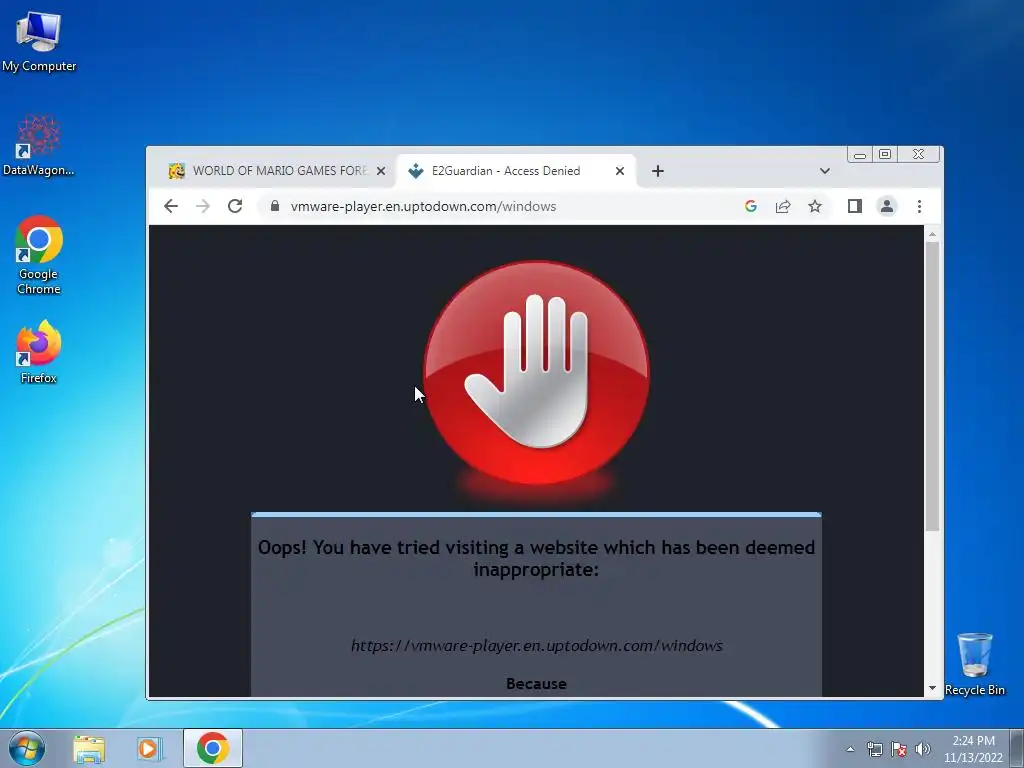Select My Computer desktop icon
This screenshot has height=768, width=1024.
pyautogui.click(x=39, y=42)
